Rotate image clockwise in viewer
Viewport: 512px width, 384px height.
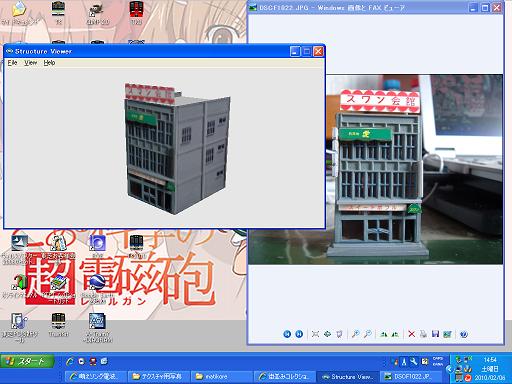(384, 334)
